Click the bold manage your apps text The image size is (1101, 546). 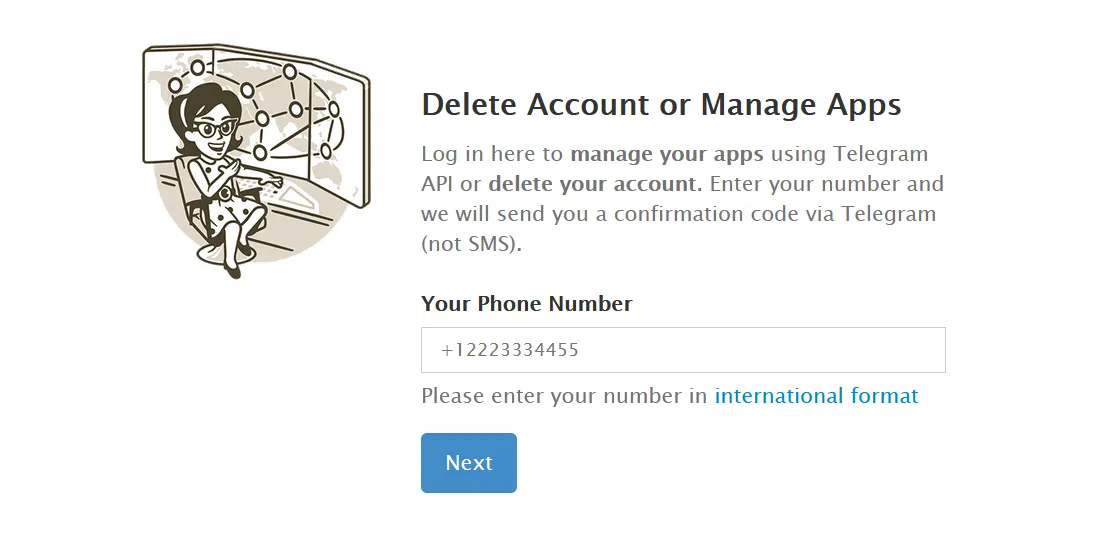point(666,155)
